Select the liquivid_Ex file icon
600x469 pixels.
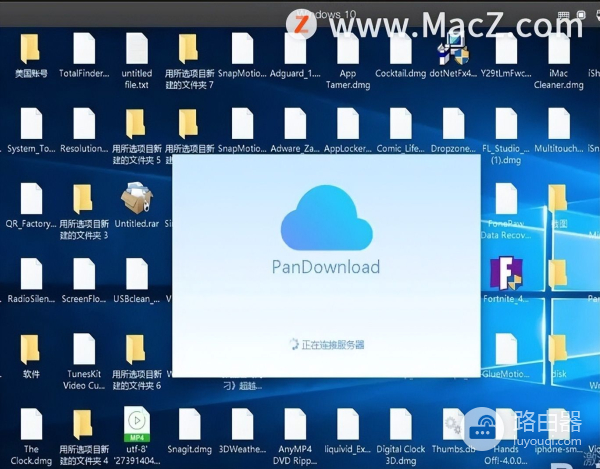(x=348, y=423)
